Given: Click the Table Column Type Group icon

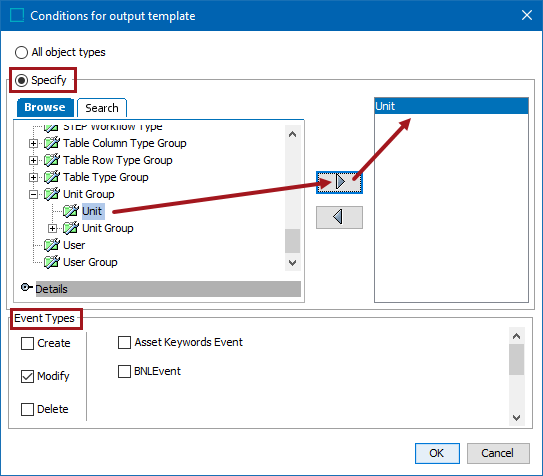Looking at the screenshot, I should tap(52, 143).
